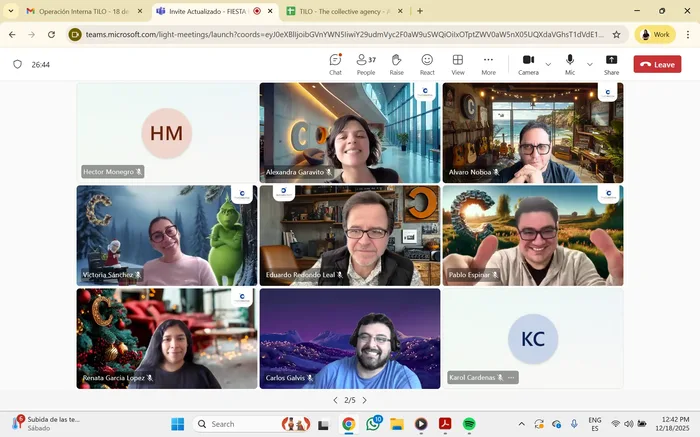Open the meeting Chat panel
The image size is (700, 437).
click(335, 64)
